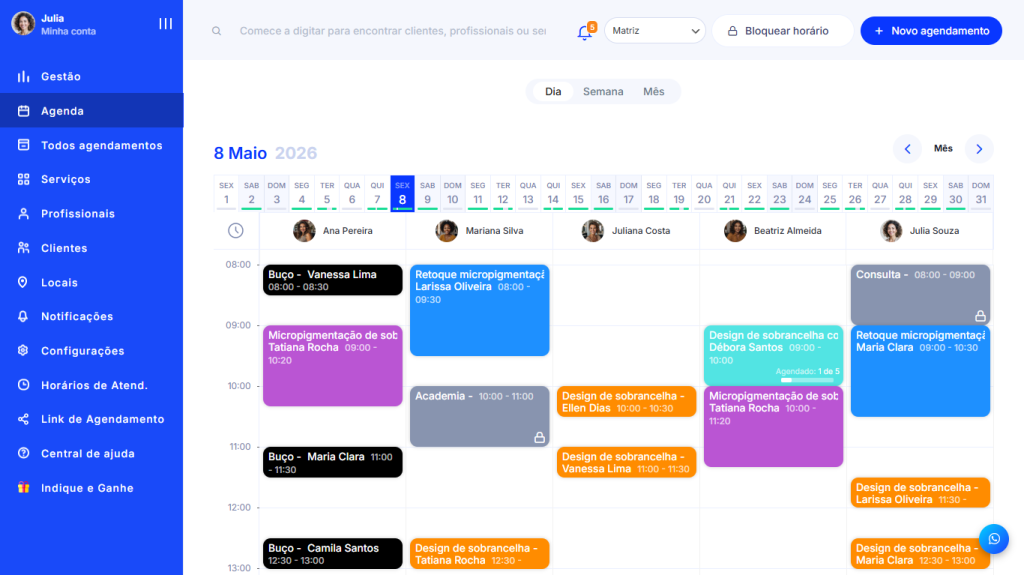The width and height of the screenshot is (1024, 575).
Task: Click Novo agendamento button
Action: 931,31
